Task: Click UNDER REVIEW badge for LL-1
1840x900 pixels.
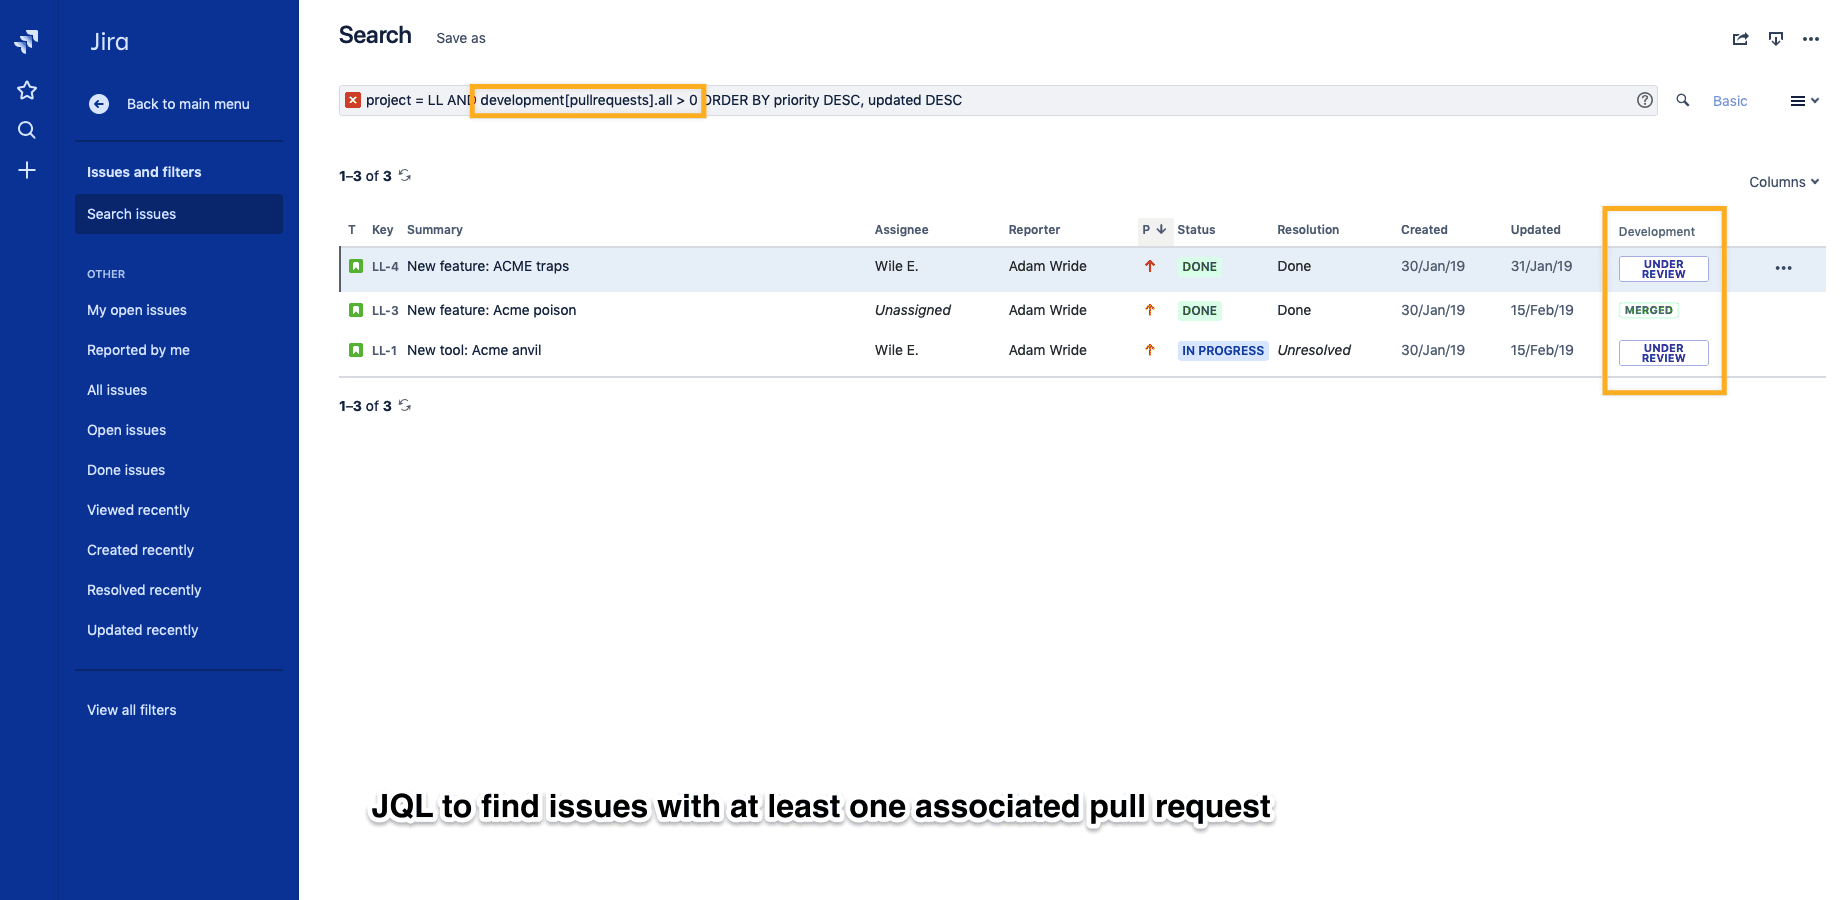Action: (x=1663, y=353)
